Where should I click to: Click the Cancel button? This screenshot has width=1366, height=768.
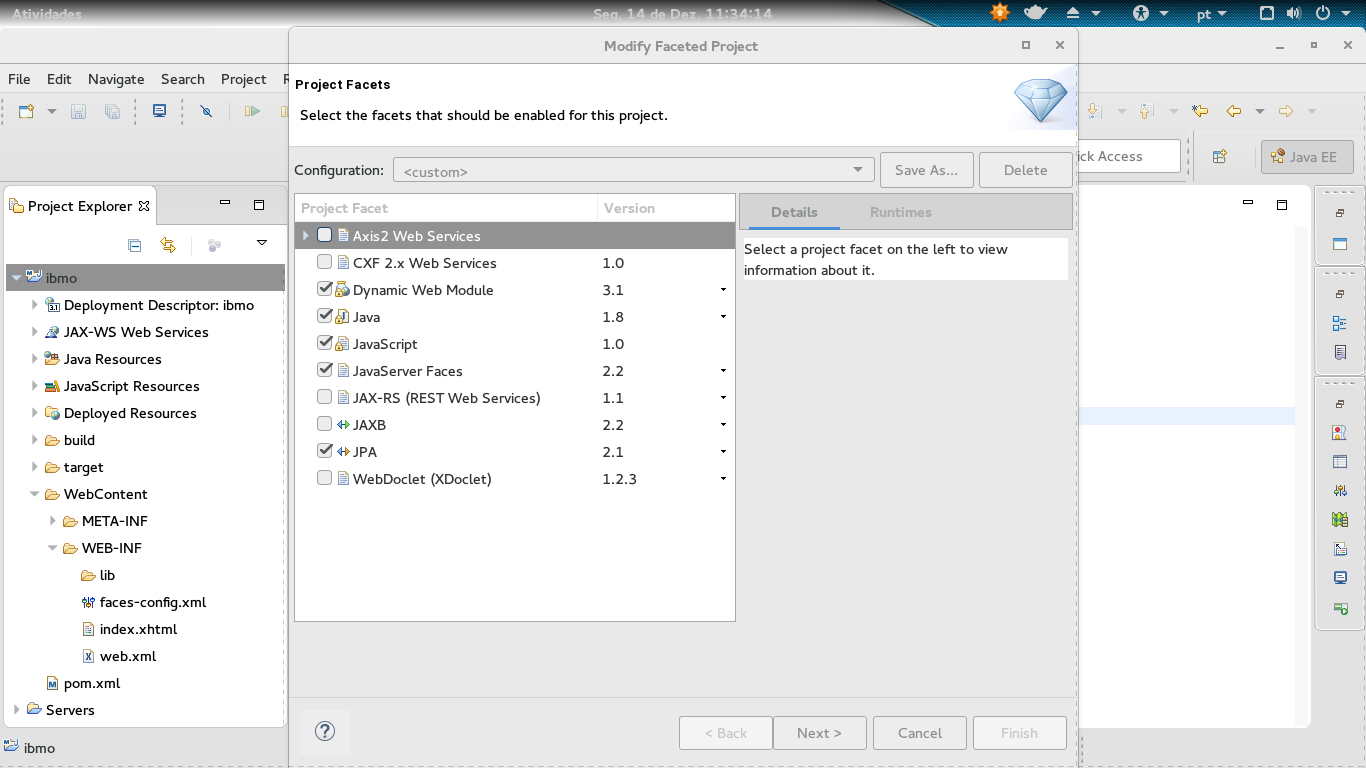pyautogui.click(x=920, y=733)
